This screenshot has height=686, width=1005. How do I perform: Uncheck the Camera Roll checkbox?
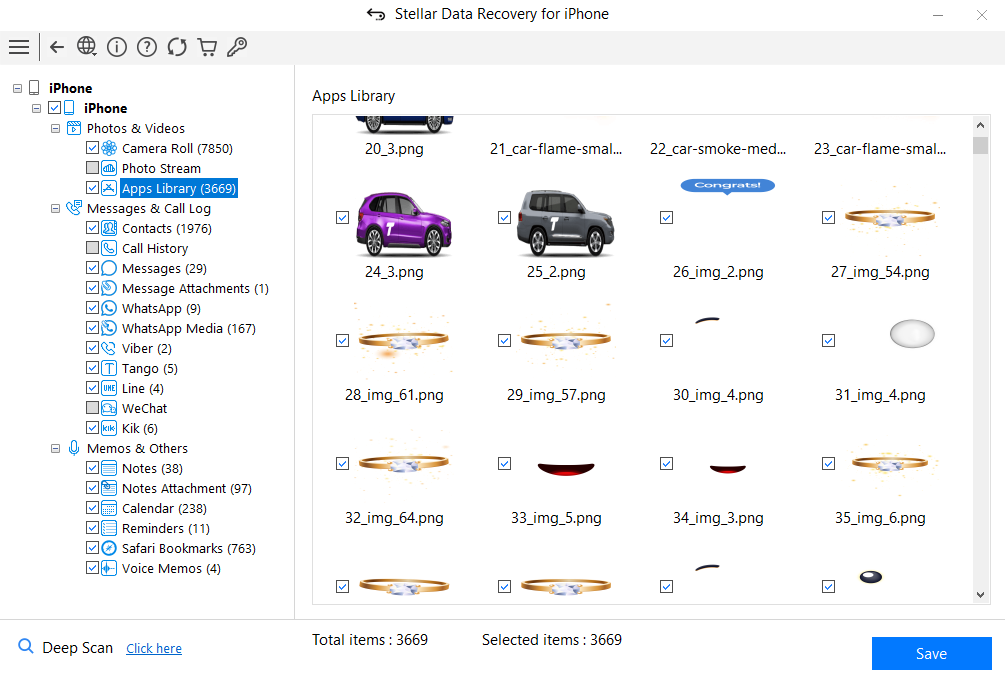93,148
